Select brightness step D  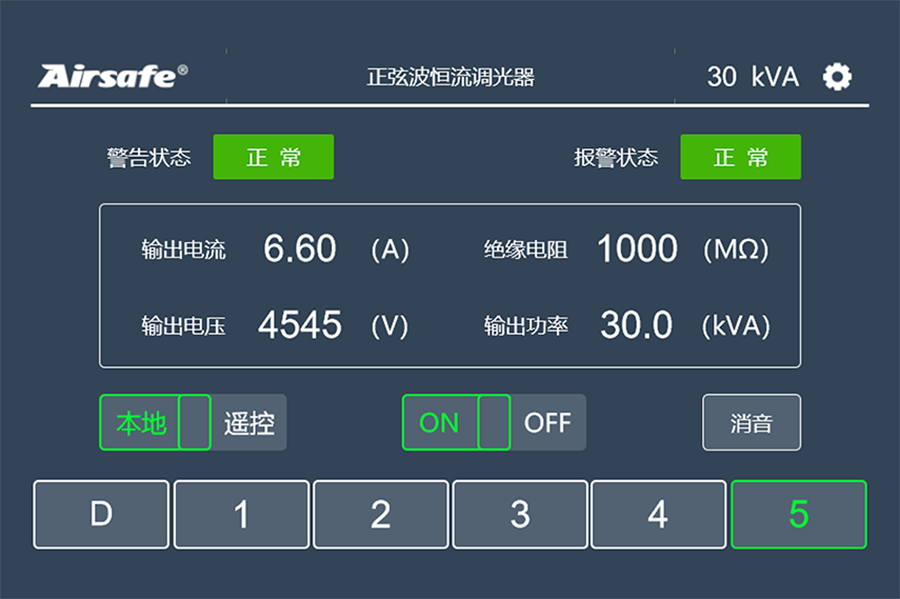coord(100,514)
